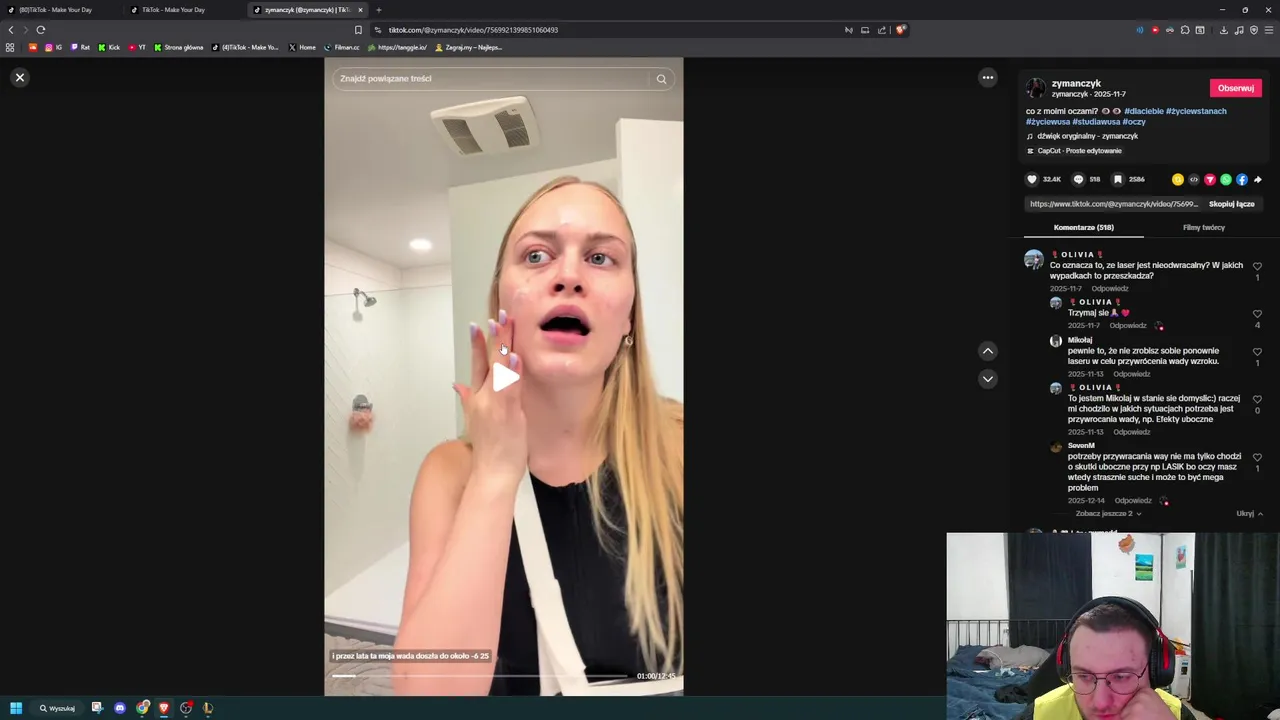Open the zymanczyk username link

1076,83
